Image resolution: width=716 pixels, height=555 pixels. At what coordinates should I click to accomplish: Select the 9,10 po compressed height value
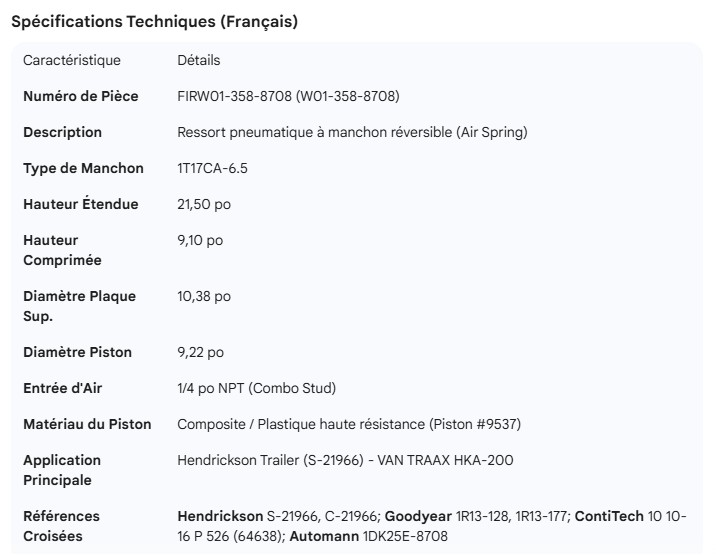click(x=200, y=240)
